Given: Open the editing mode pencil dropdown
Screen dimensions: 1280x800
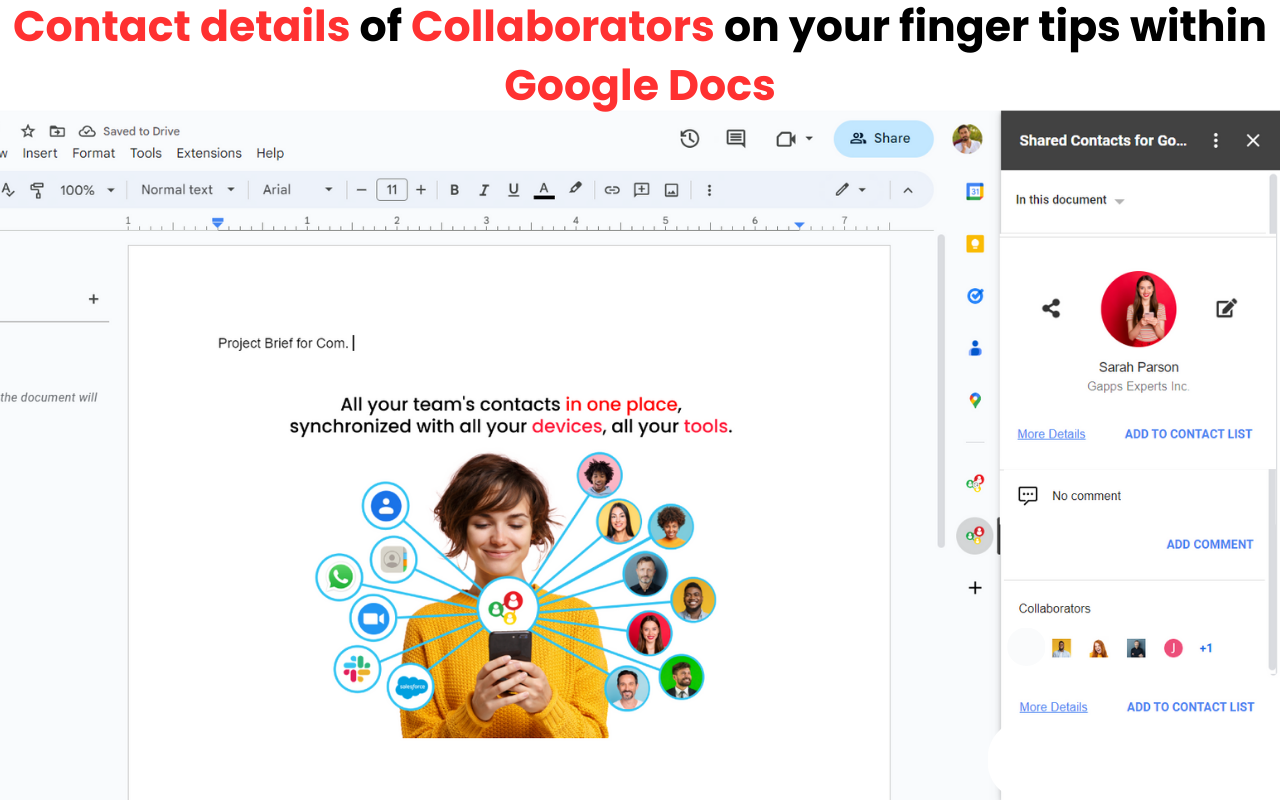Looking at the screenshot, I should [851, 190].
